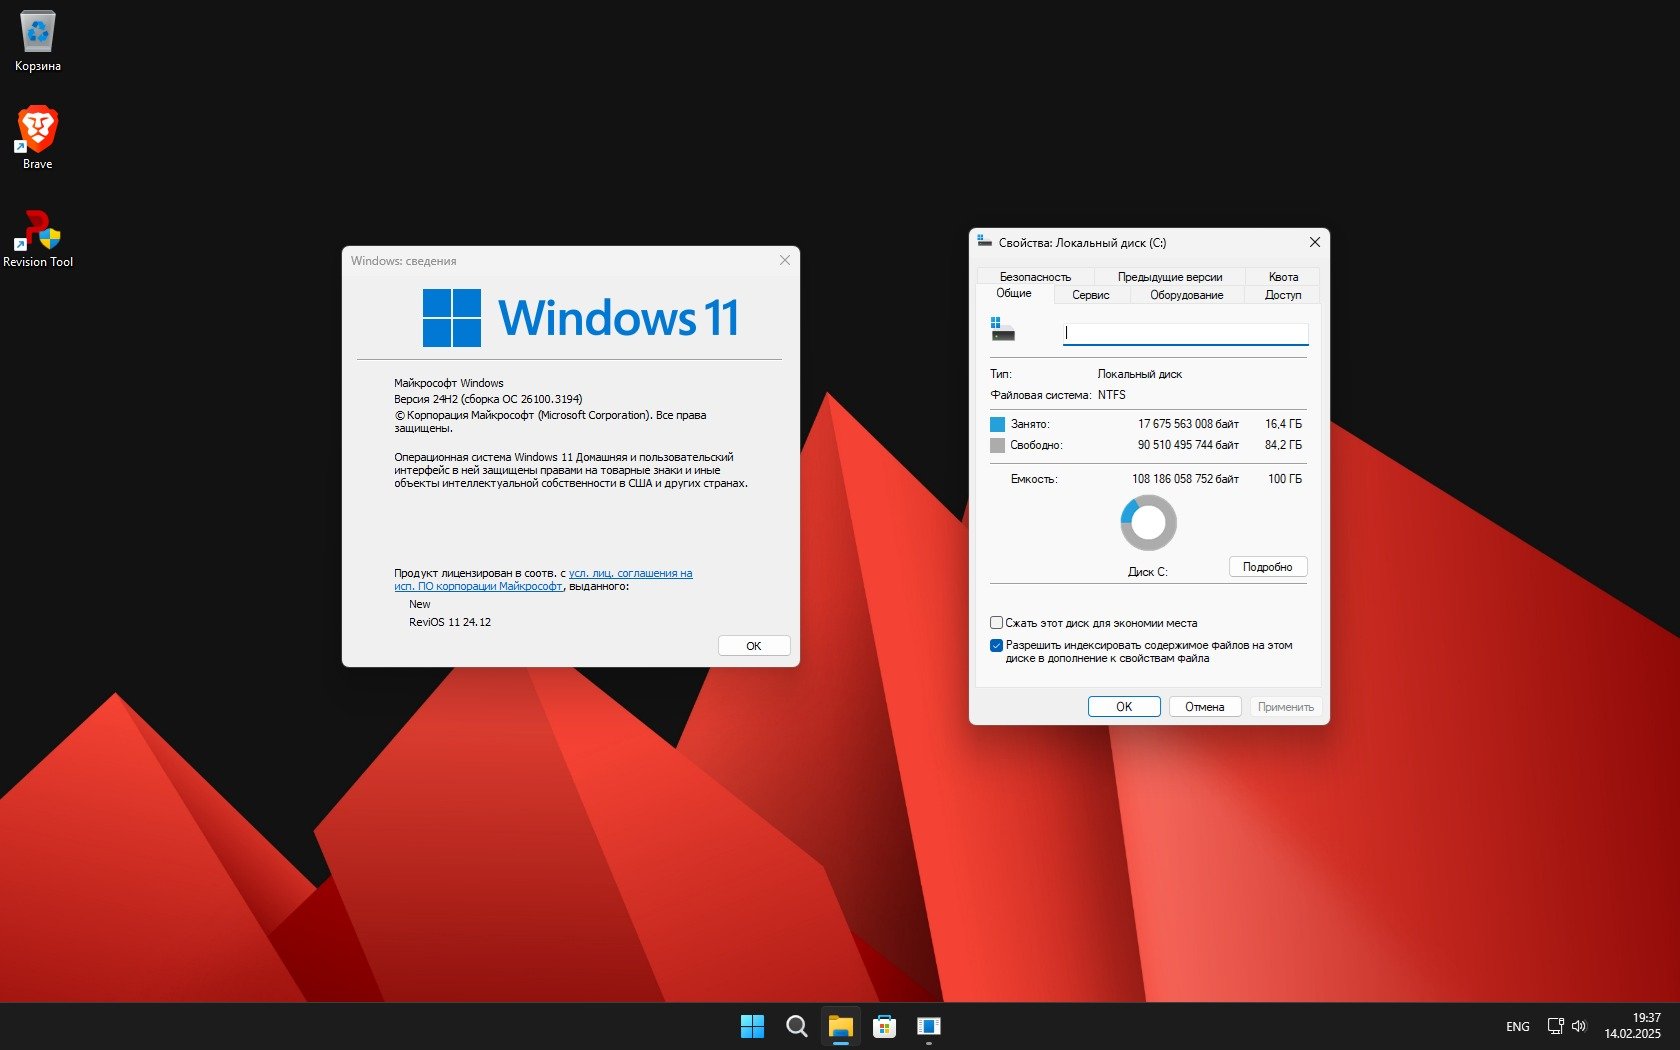Launch the Revision Tool desktop shortcut
The width and height of the screenshot is (1680, 1050).
click(38, 236)
